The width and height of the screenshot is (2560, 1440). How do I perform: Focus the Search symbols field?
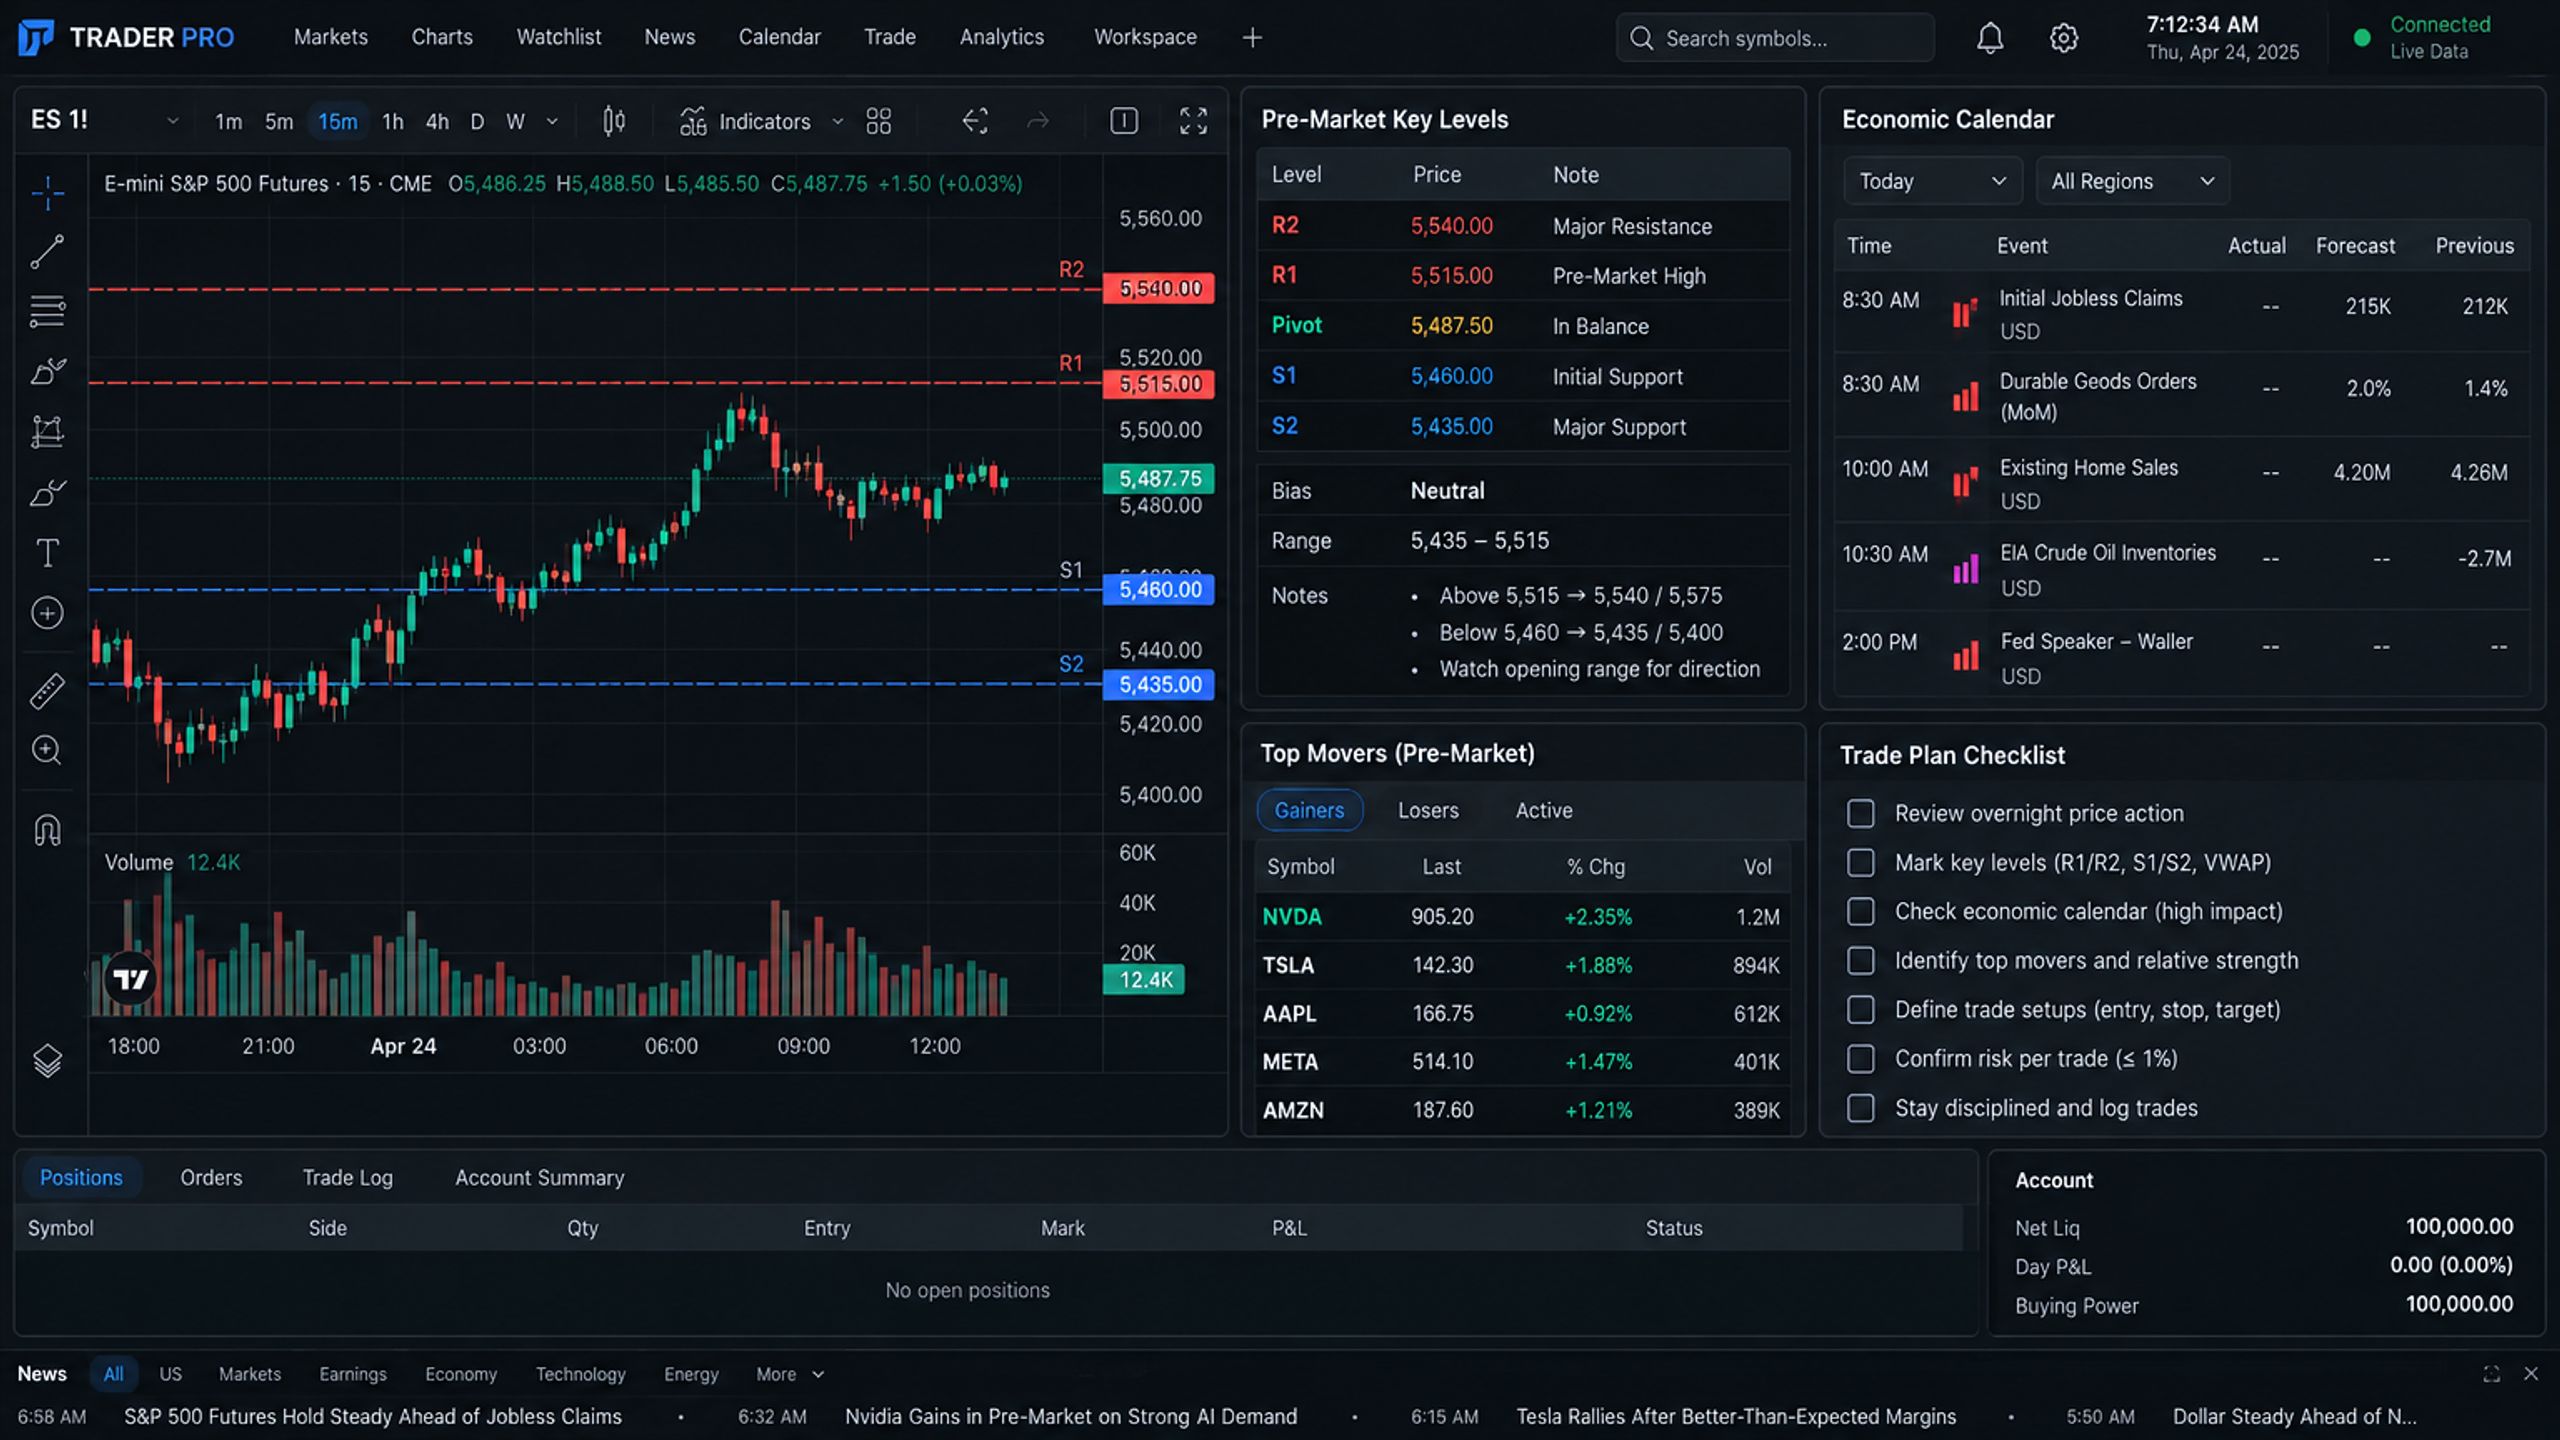1775,38
